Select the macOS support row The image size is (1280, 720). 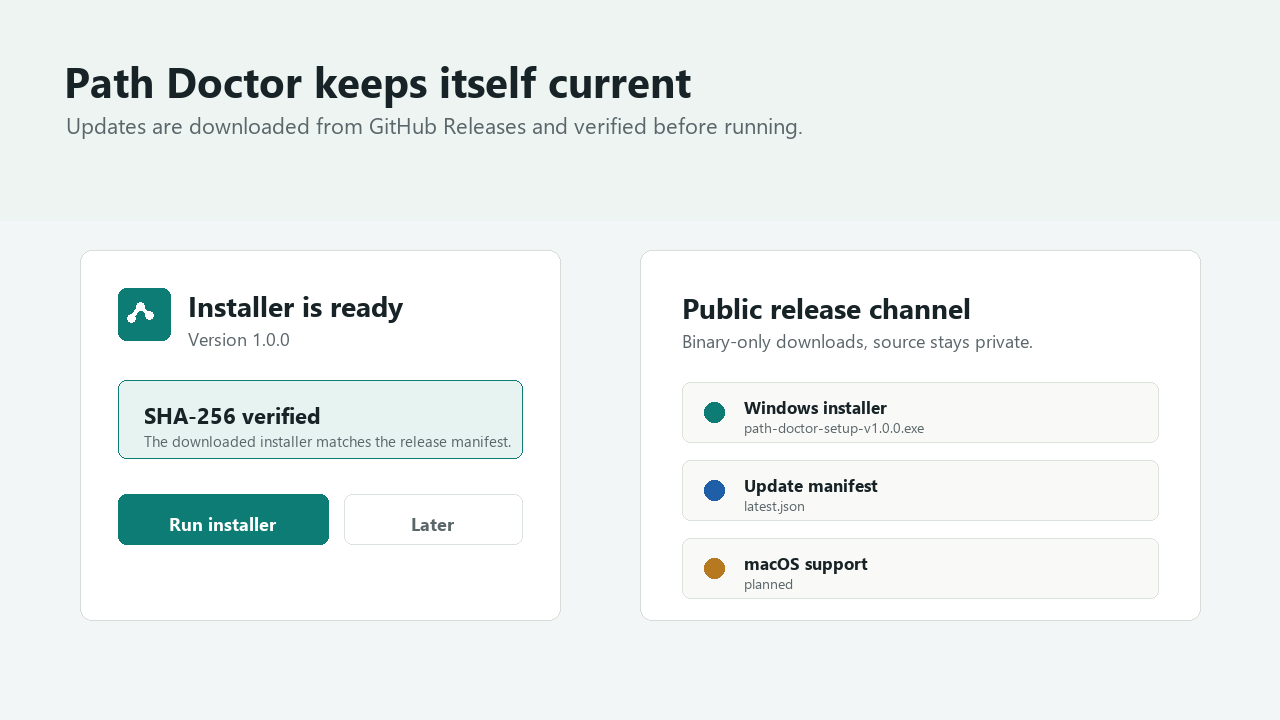pos(920,568)
